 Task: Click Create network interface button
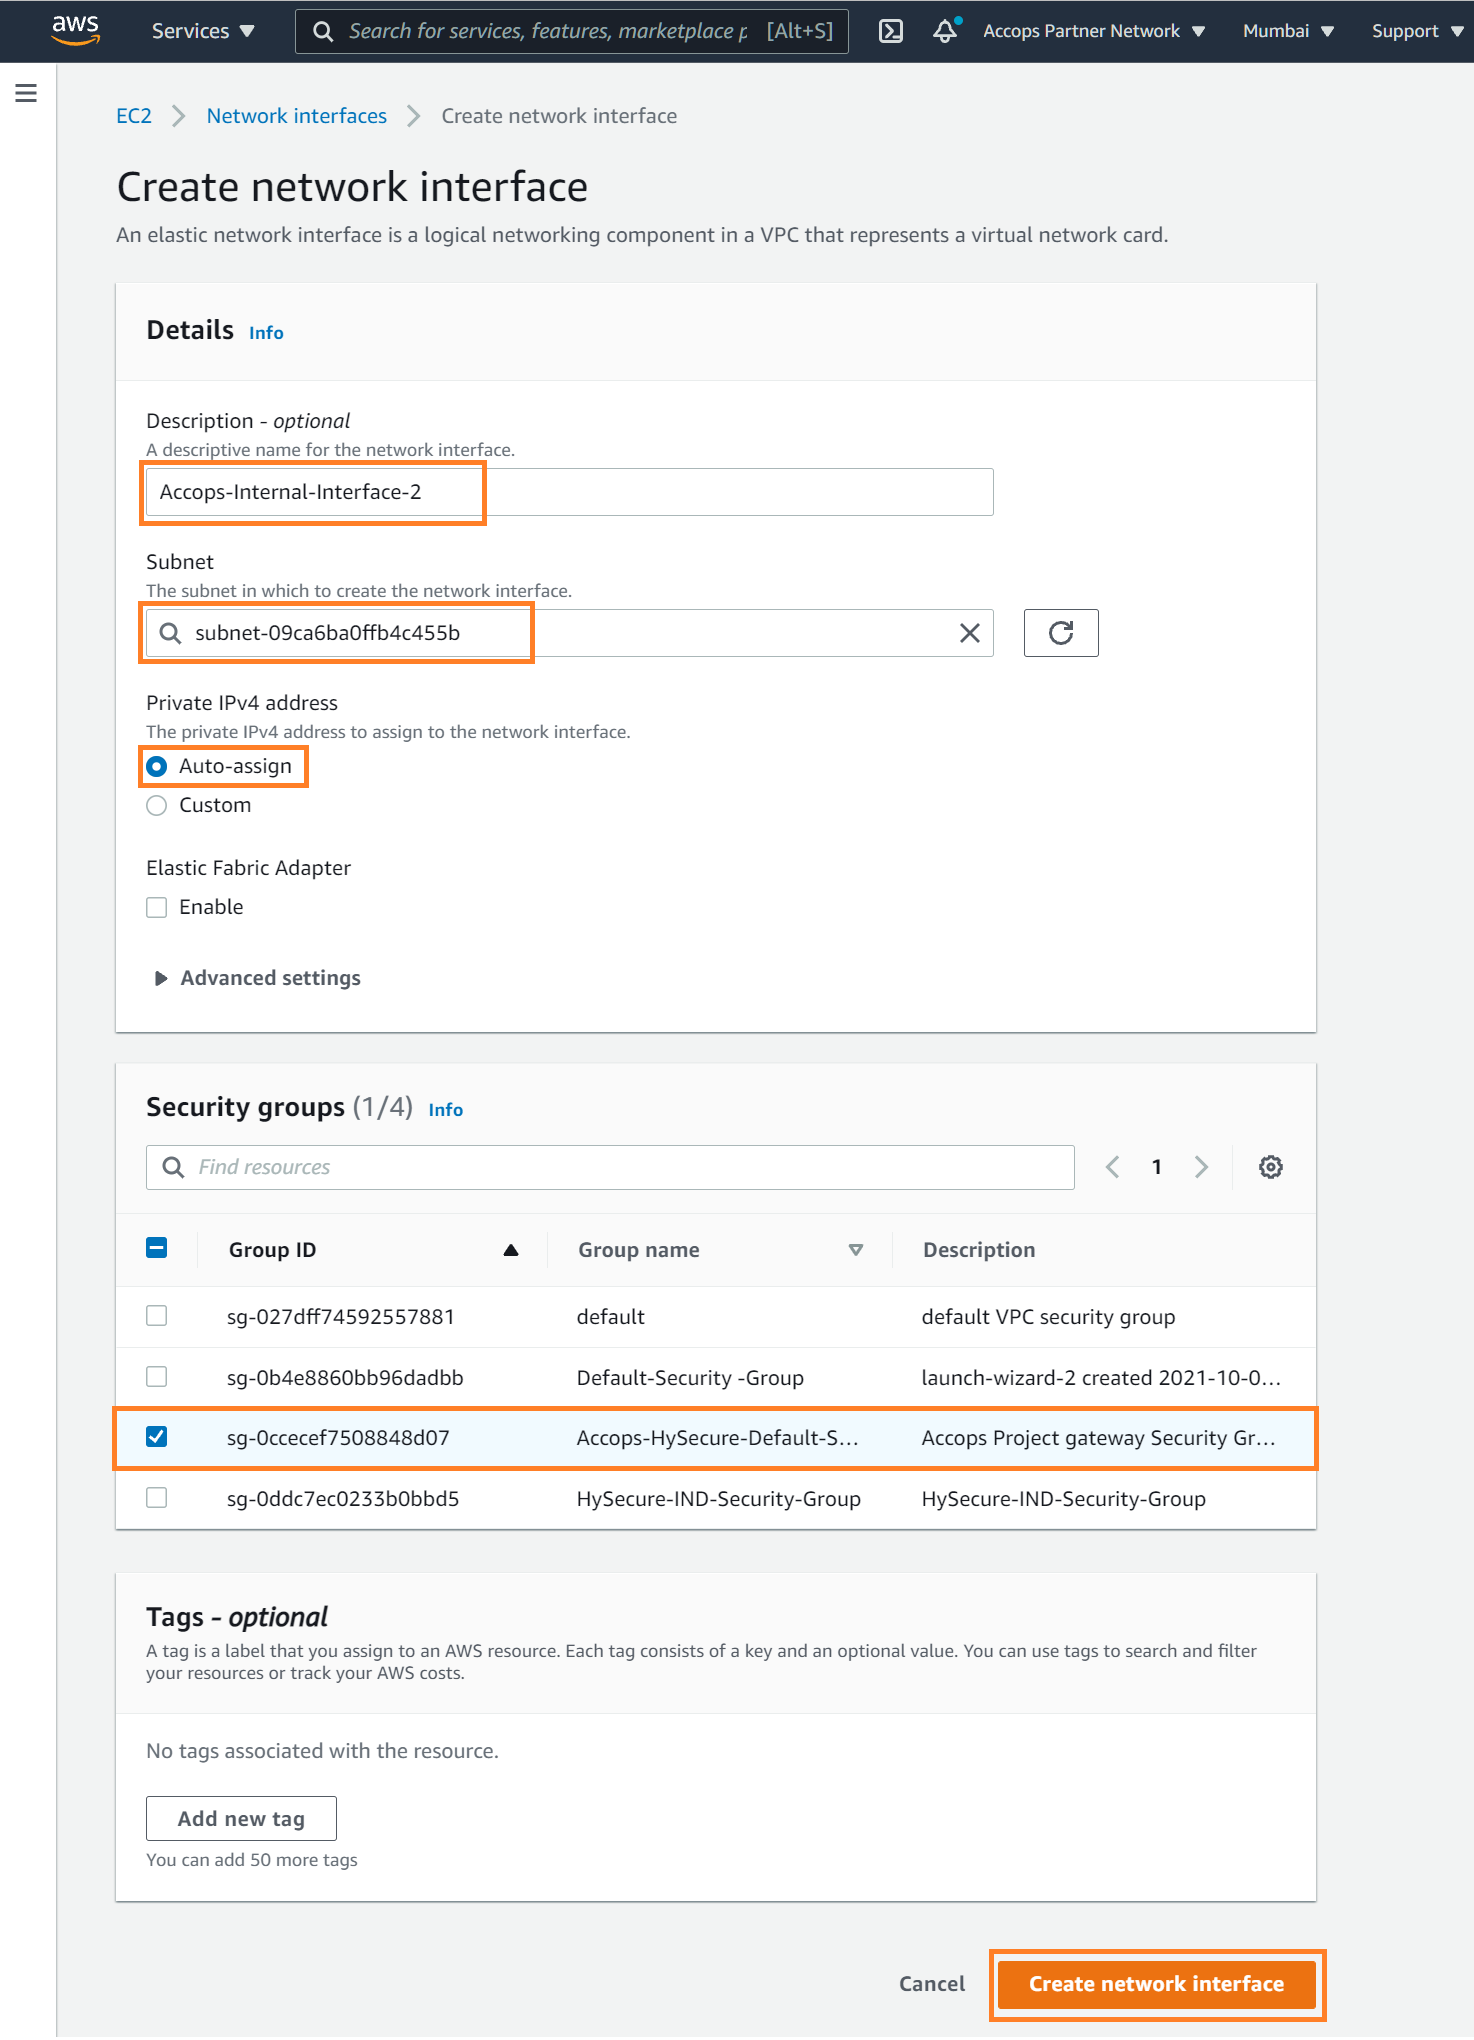(x=1157, y=1984)
